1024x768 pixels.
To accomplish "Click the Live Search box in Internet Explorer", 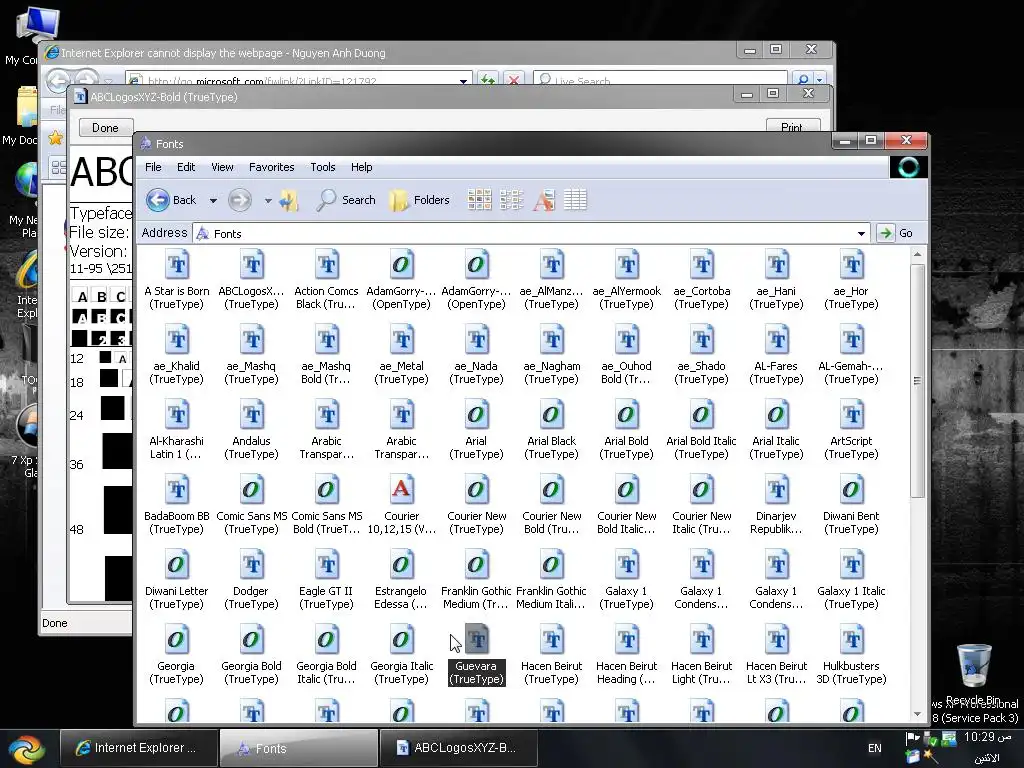I will [x=661, y=80].
